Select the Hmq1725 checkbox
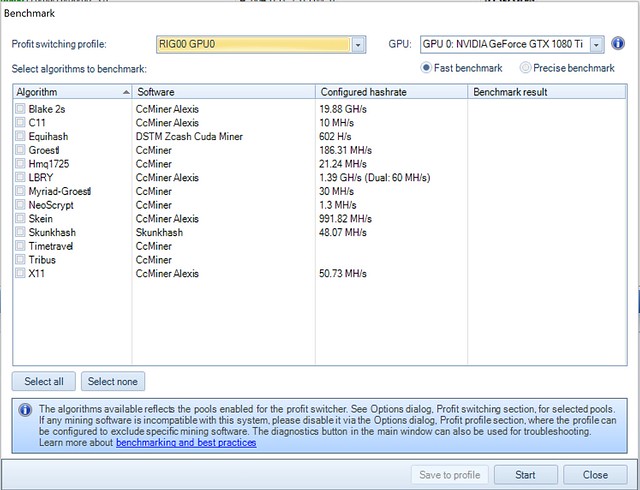The width and height of the screenshot is (640, 490). (20, 163)
